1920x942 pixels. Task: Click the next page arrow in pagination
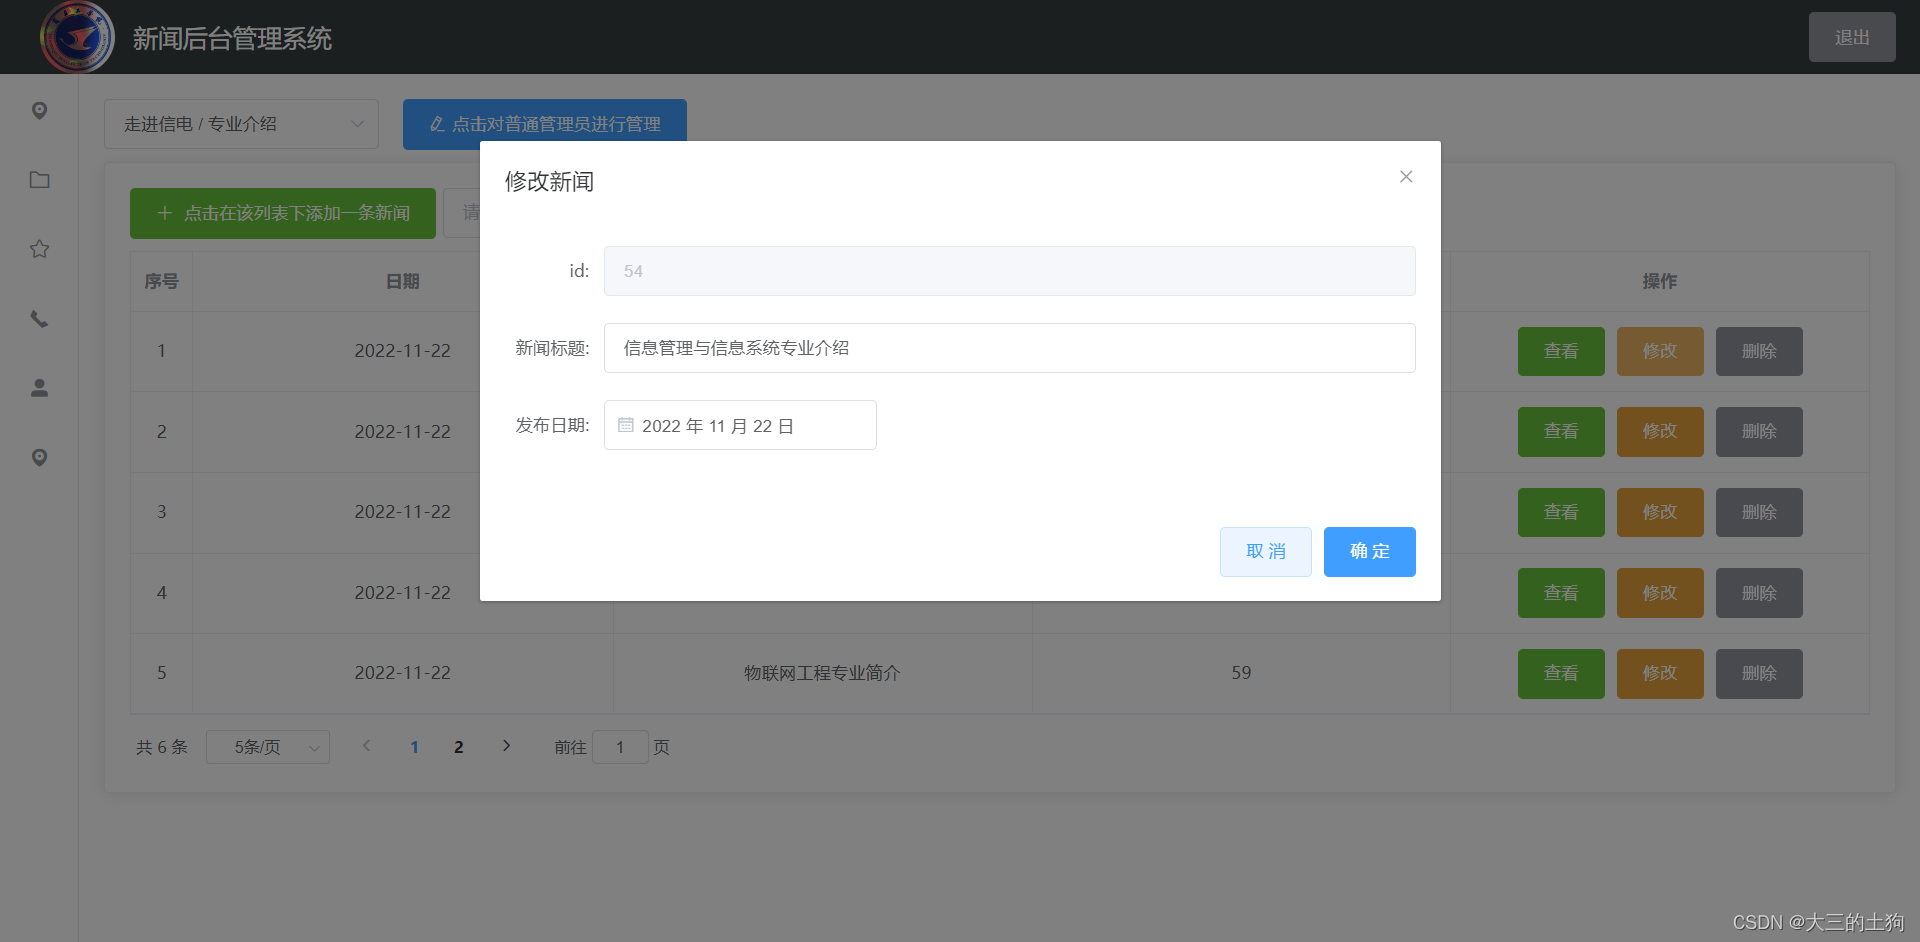pos(507,746)
